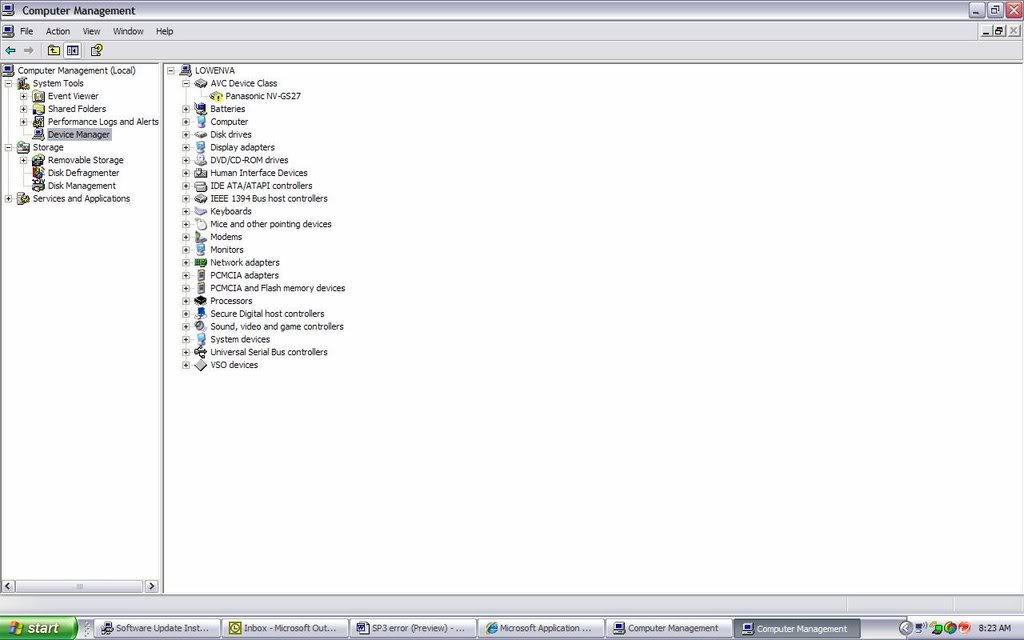The image size is (1024, 640).
Task: Expand the Display adapters node
Action: click(186, 148)
